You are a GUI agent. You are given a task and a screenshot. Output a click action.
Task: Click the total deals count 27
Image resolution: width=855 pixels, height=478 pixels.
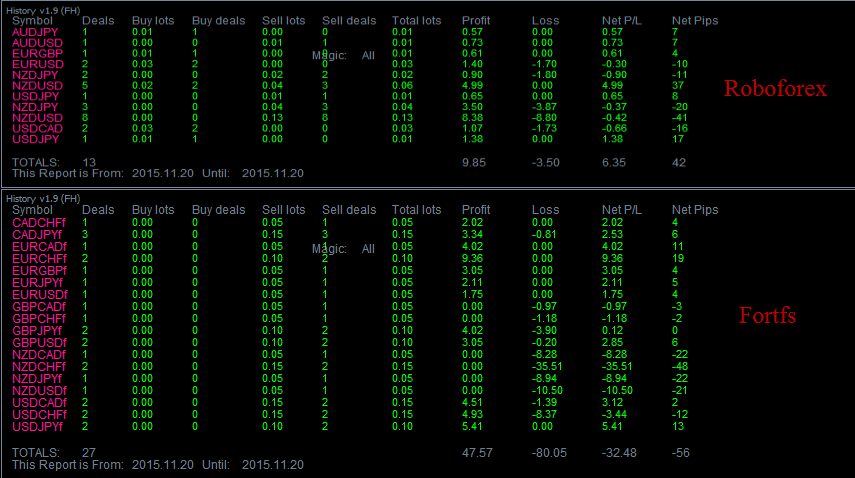pyautogui.click(x=89, y=453)
